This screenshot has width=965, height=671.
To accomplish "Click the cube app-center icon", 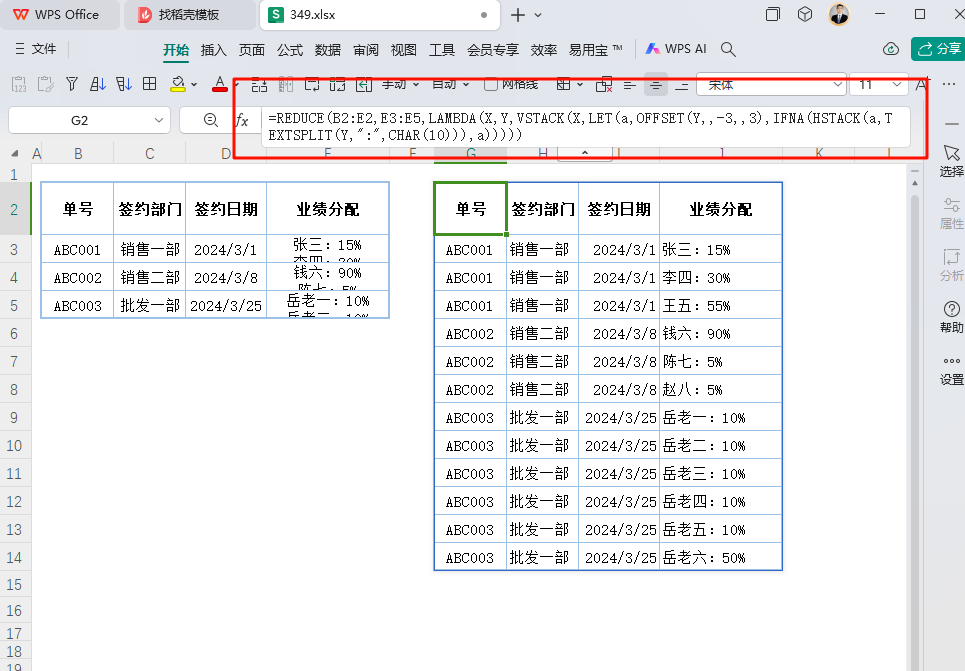I will tap(805, 14).
